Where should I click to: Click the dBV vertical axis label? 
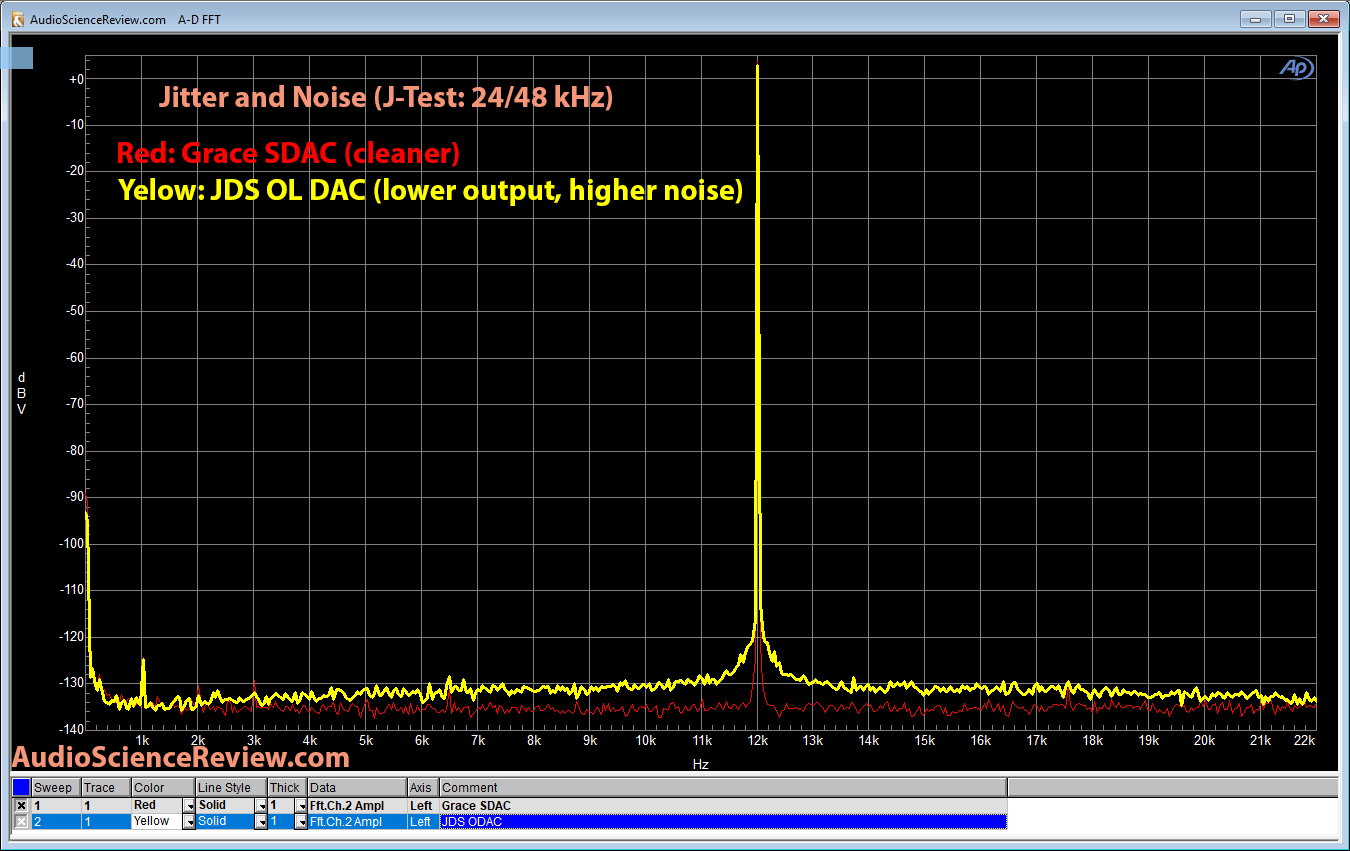(22, 393)
